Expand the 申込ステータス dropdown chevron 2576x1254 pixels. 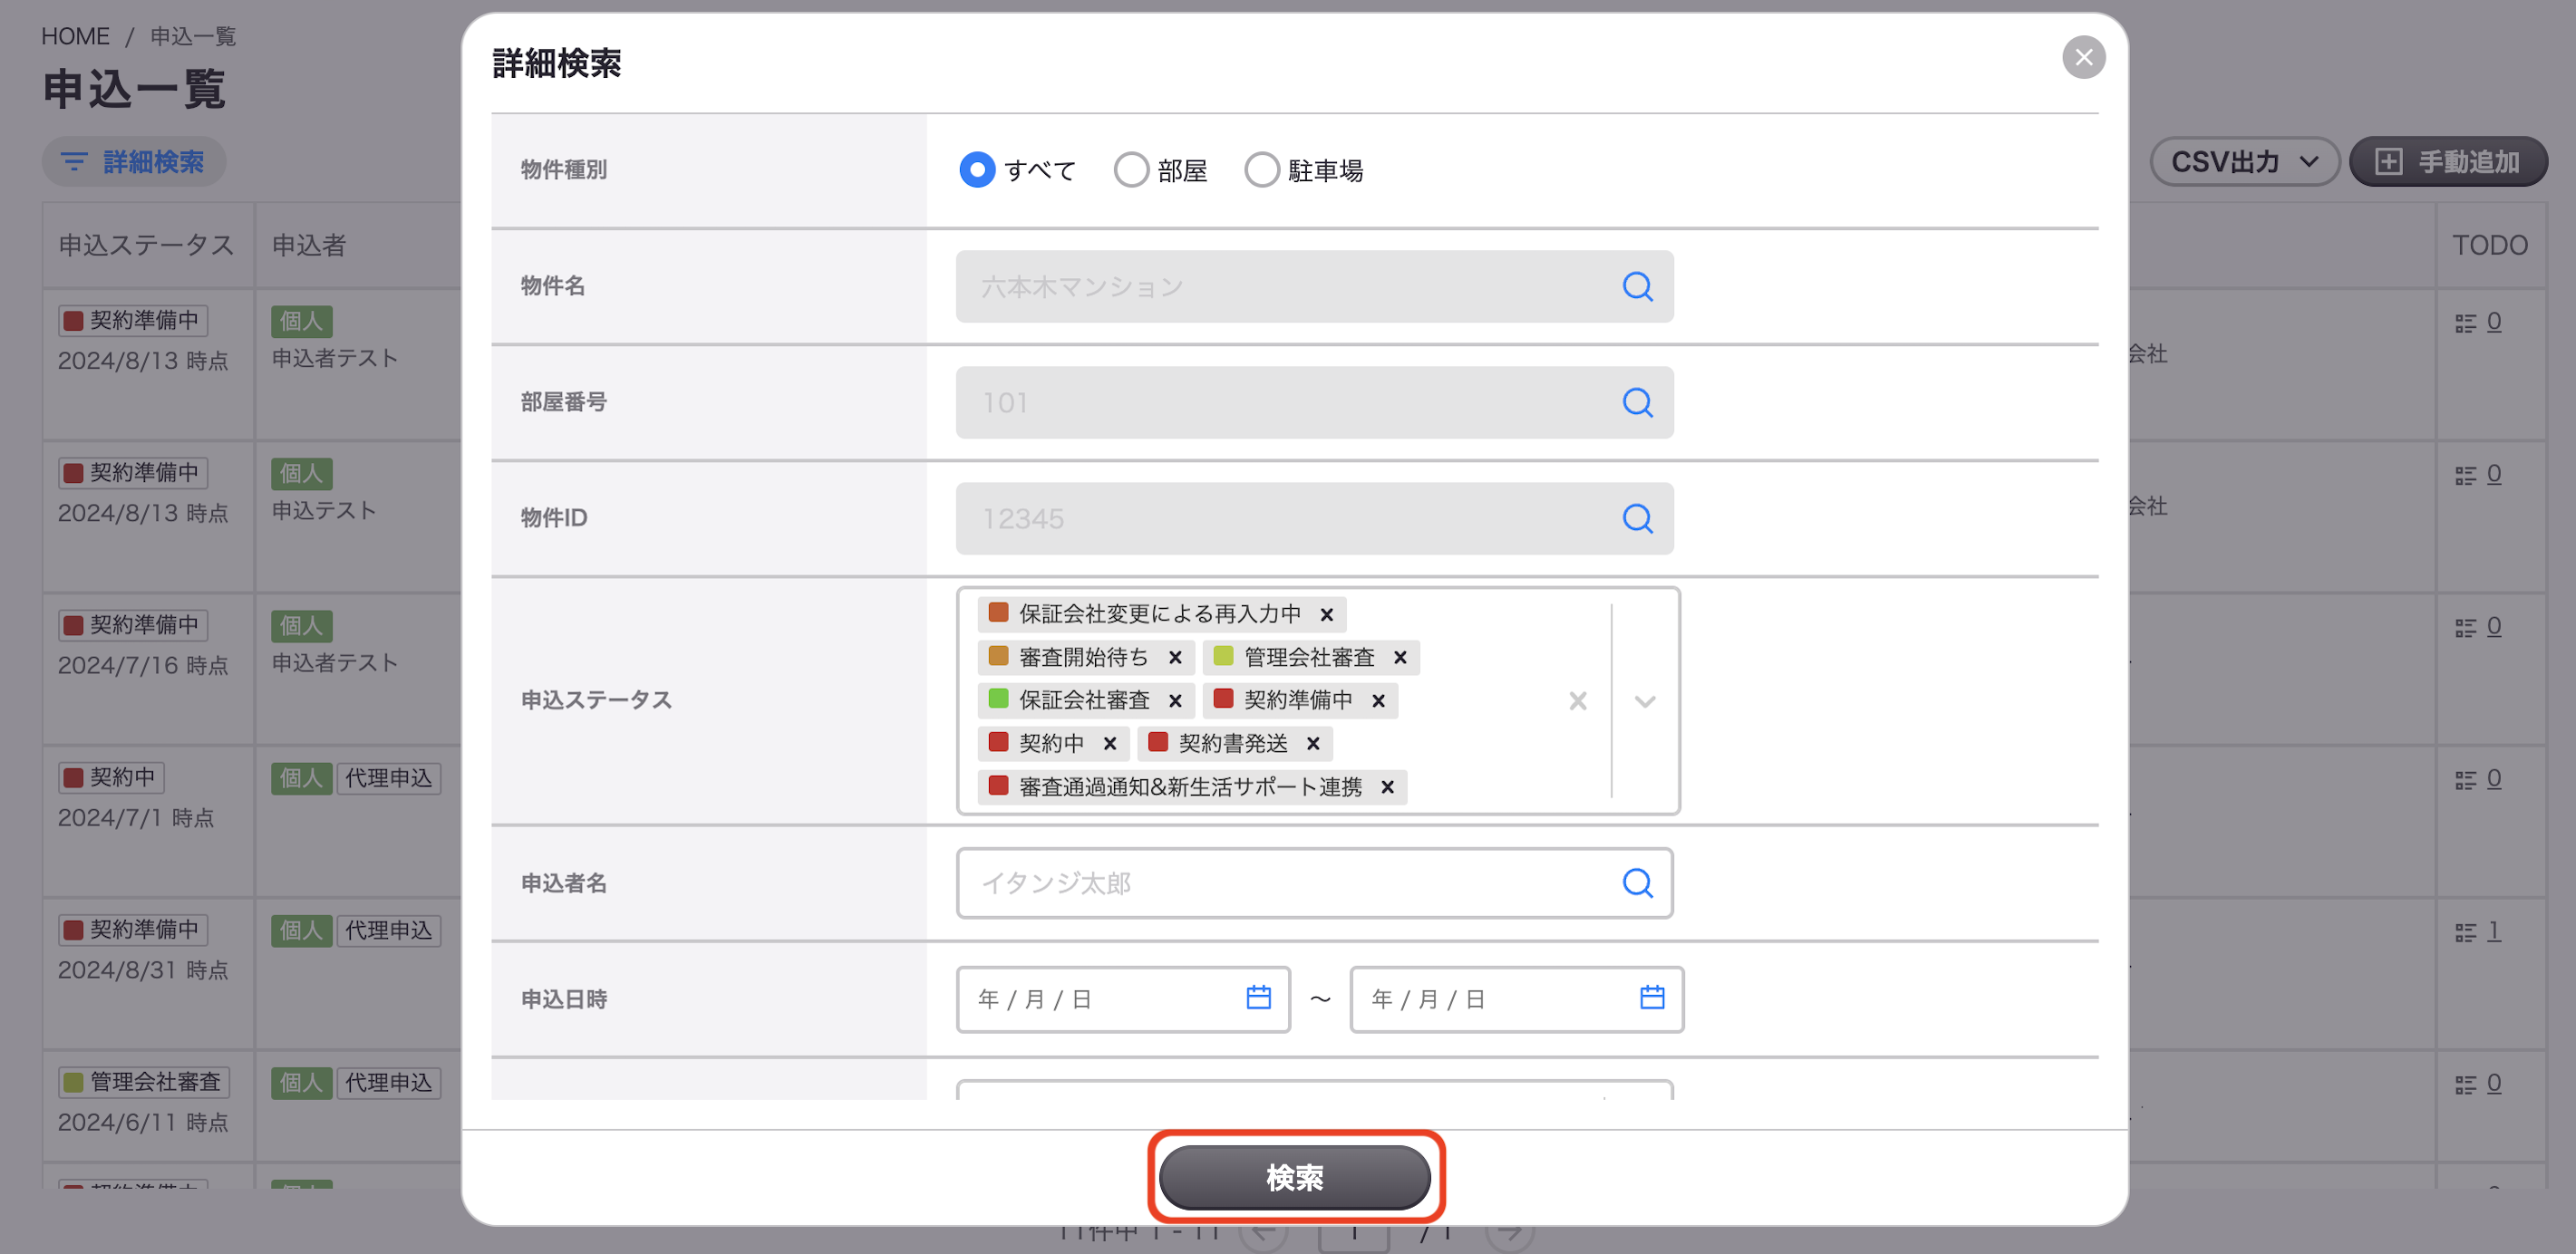(x=1644, y=701)
